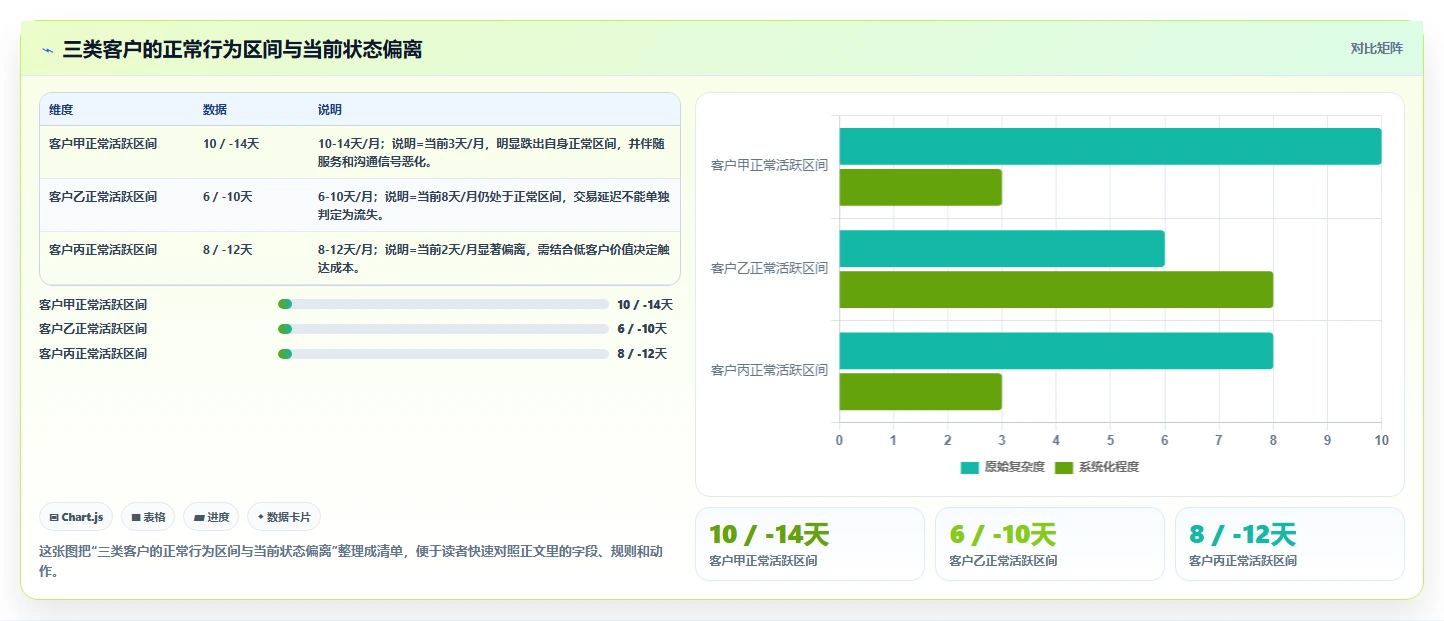Toggle the 系统化程度 legend swatch

coord(1064,467)
